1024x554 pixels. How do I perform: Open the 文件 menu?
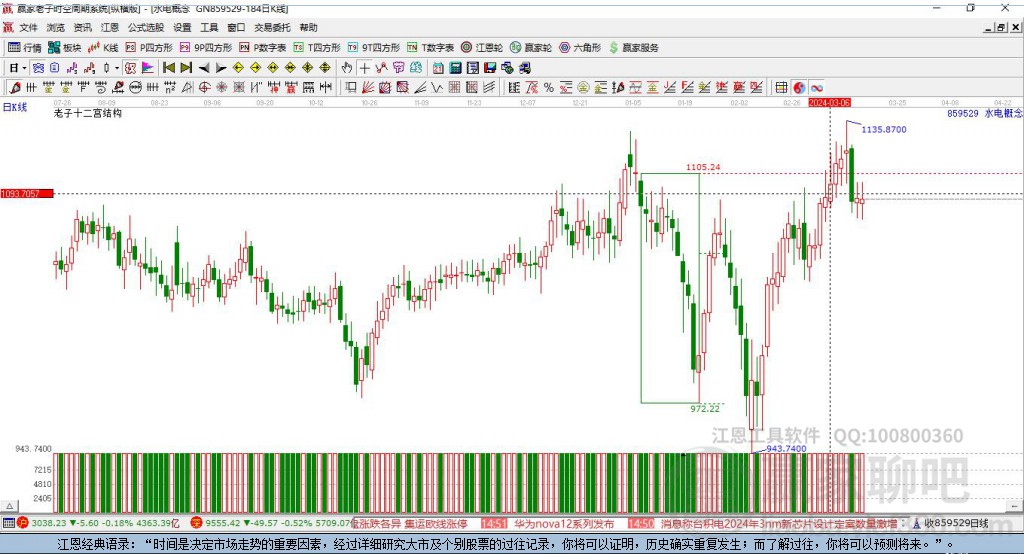(x=28, y=27)
